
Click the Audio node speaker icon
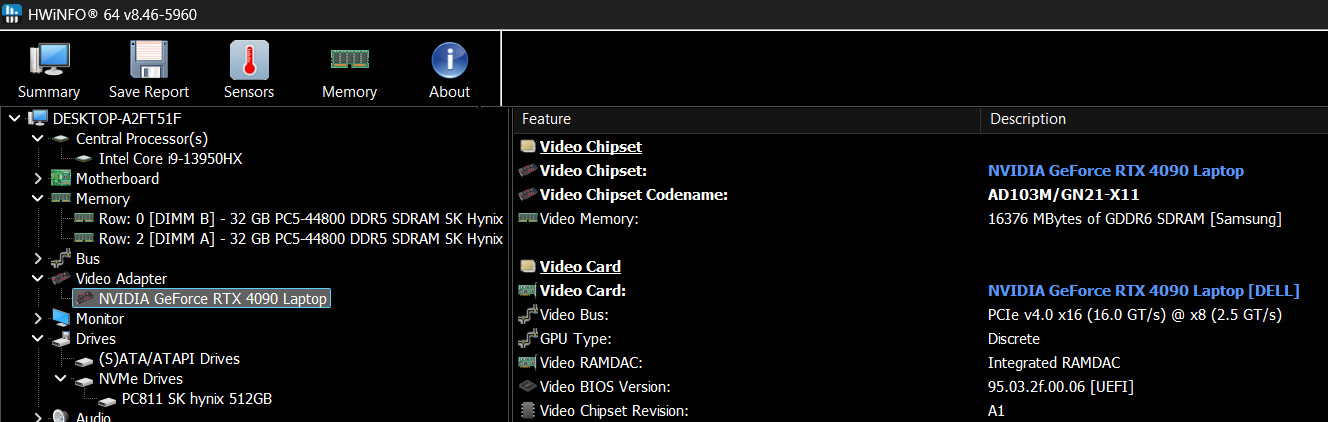[x=61, y=416]
